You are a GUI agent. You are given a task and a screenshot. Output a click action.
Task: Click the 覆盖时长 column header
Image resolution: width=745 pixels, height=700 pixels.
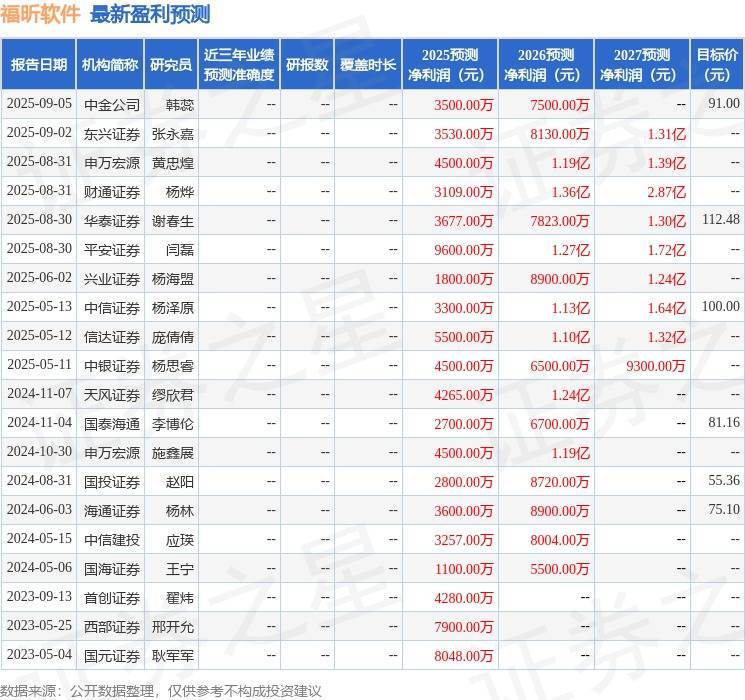368,64
